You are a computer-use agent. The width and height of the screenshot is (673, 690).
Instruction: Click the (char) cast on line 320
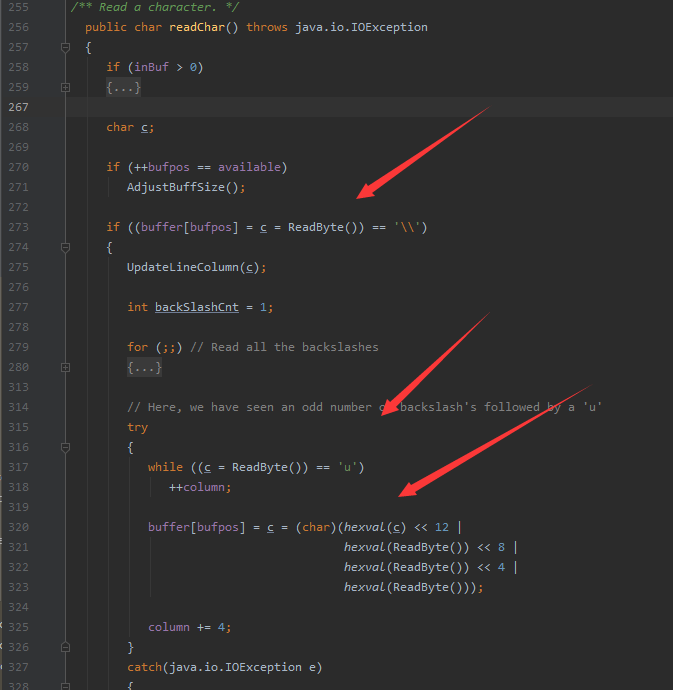pos(316,527)
